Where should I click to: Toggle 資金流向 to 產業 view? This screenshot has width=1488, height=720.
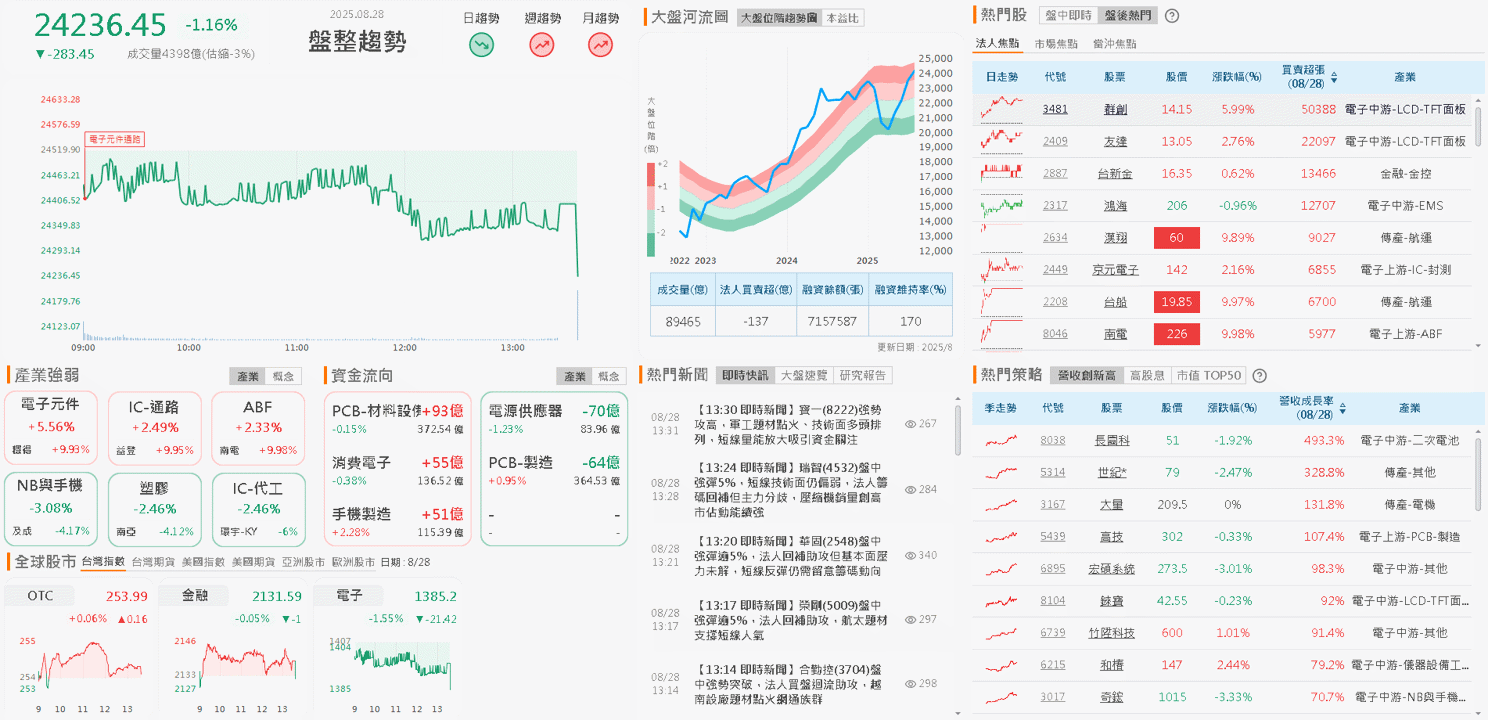click(575, 376)
